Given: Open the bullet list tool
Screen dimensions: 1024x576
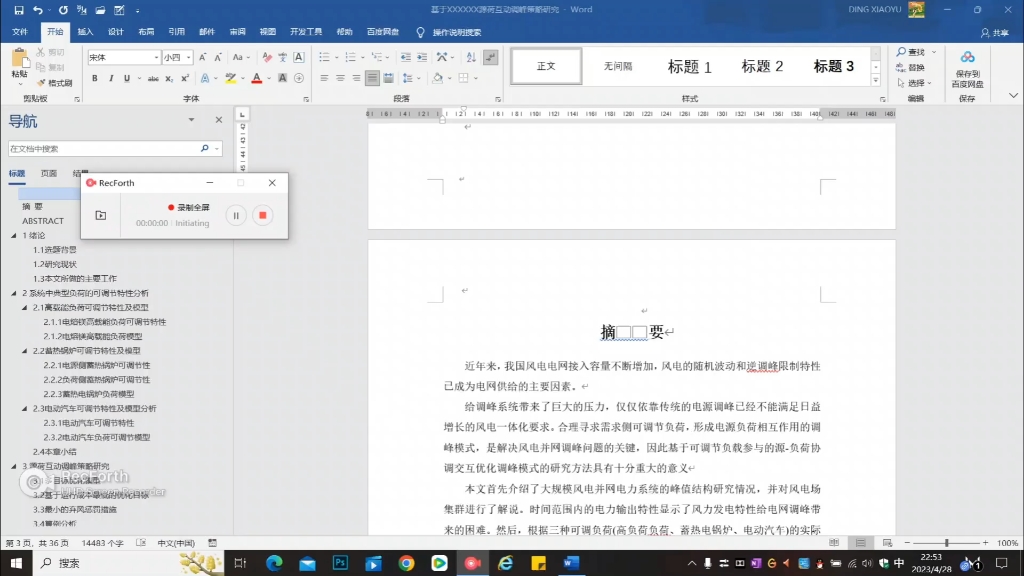Looking at the screenshot, I should (325, 57).
